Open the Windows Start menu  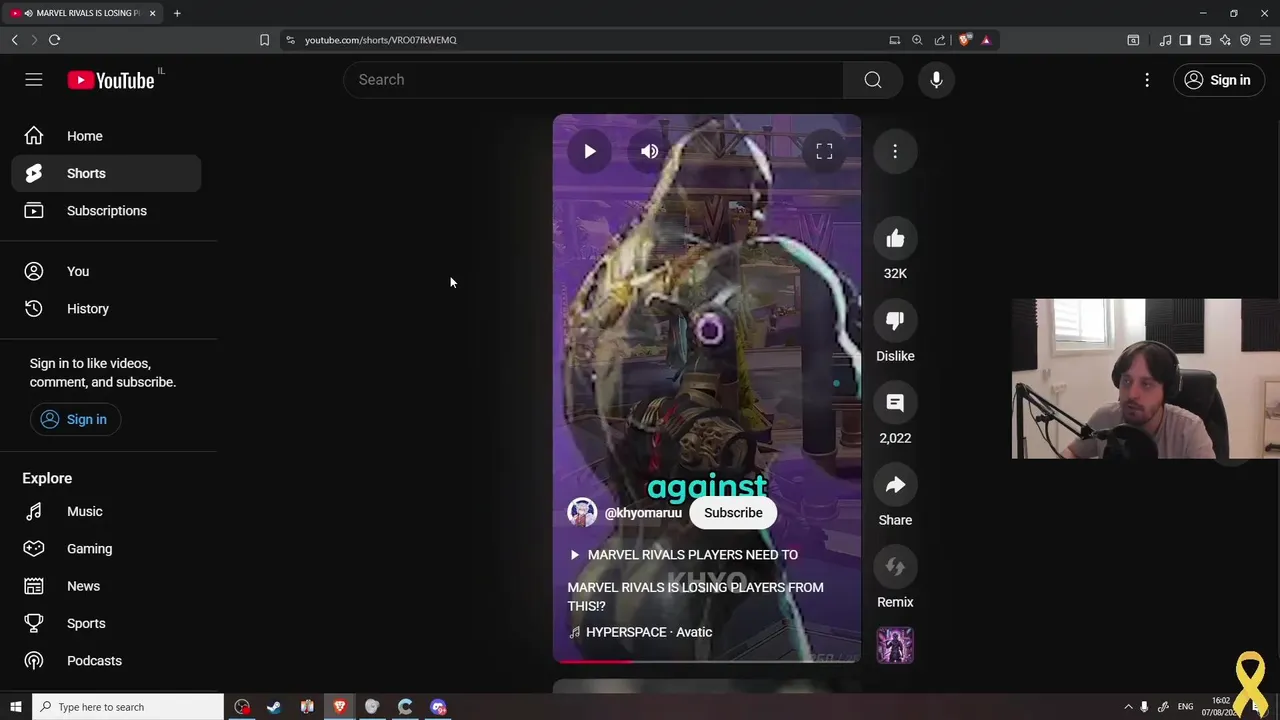15,707
